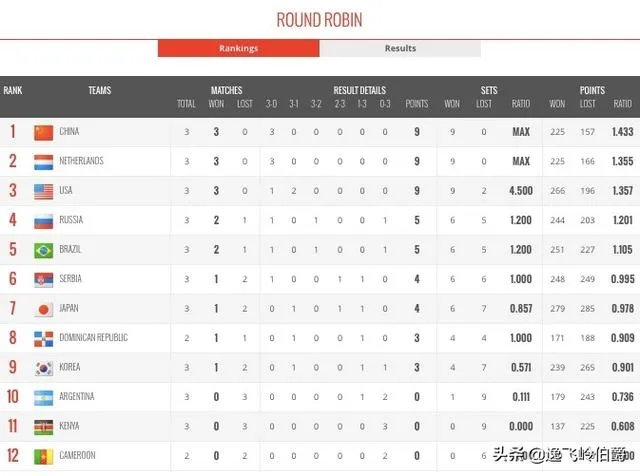Viewport: 640px width, 476px height.
Task: Click the Cameroon flag icon
Action: [43, 456]
